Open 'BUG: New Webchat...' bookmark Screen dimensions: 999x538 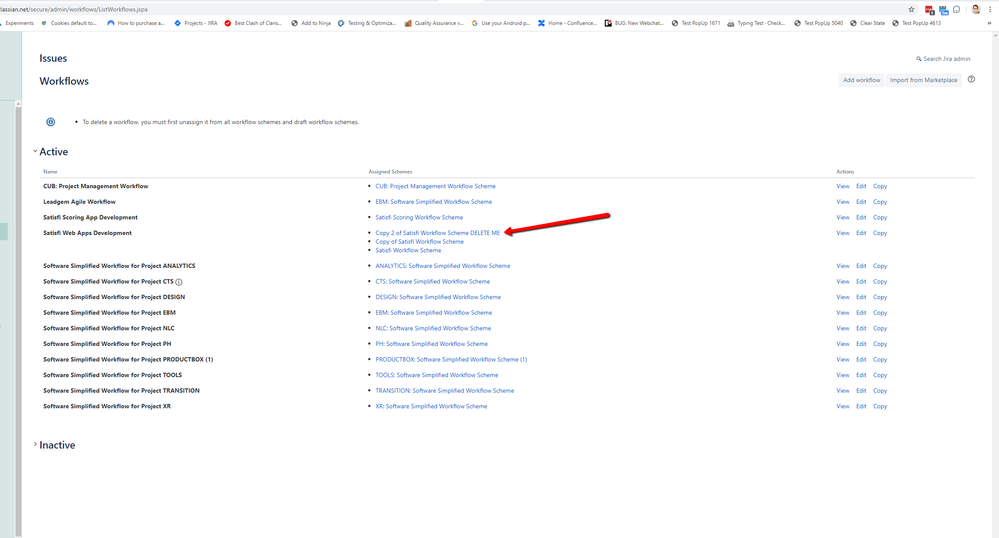[634, 23]
